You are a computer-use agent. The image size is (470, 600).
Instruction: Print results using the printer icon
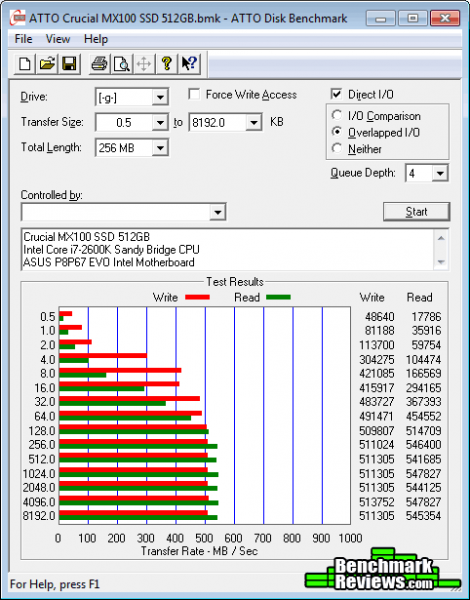click(99, 64)
